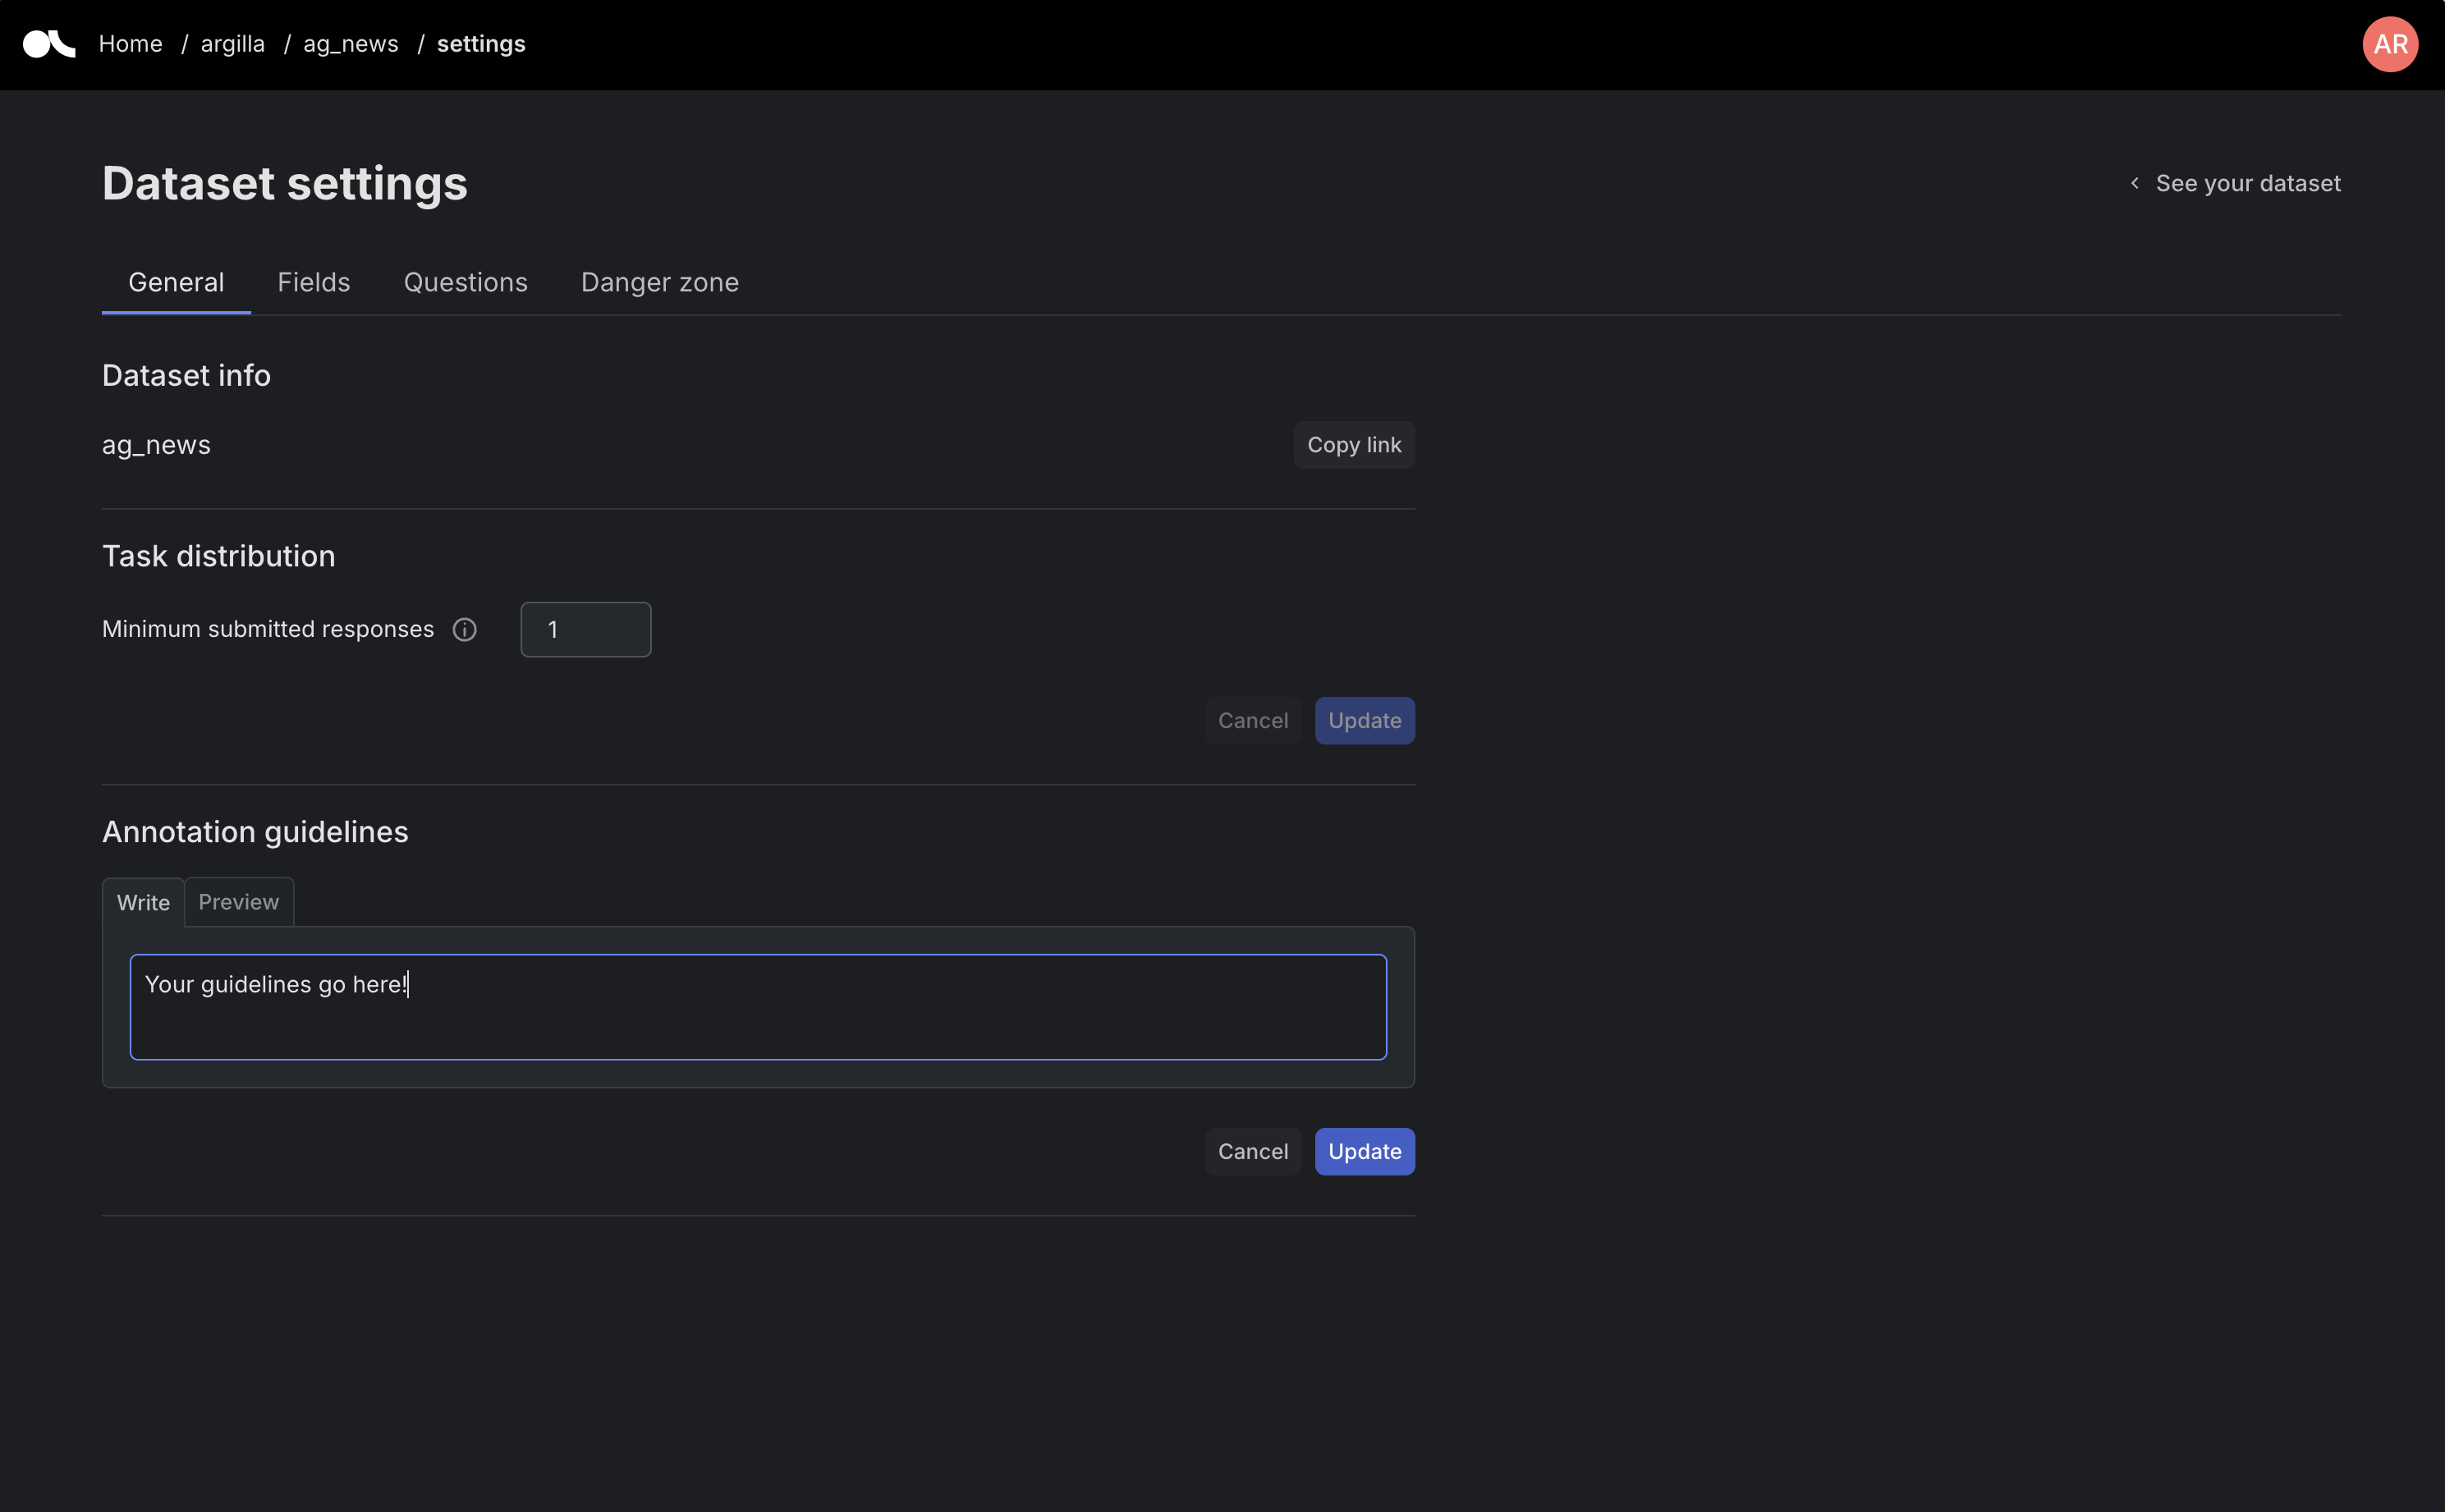Screen dimensions: 2445x1512
Task: Focus the minimum submitted responses number field
Action: coord(585,629)
